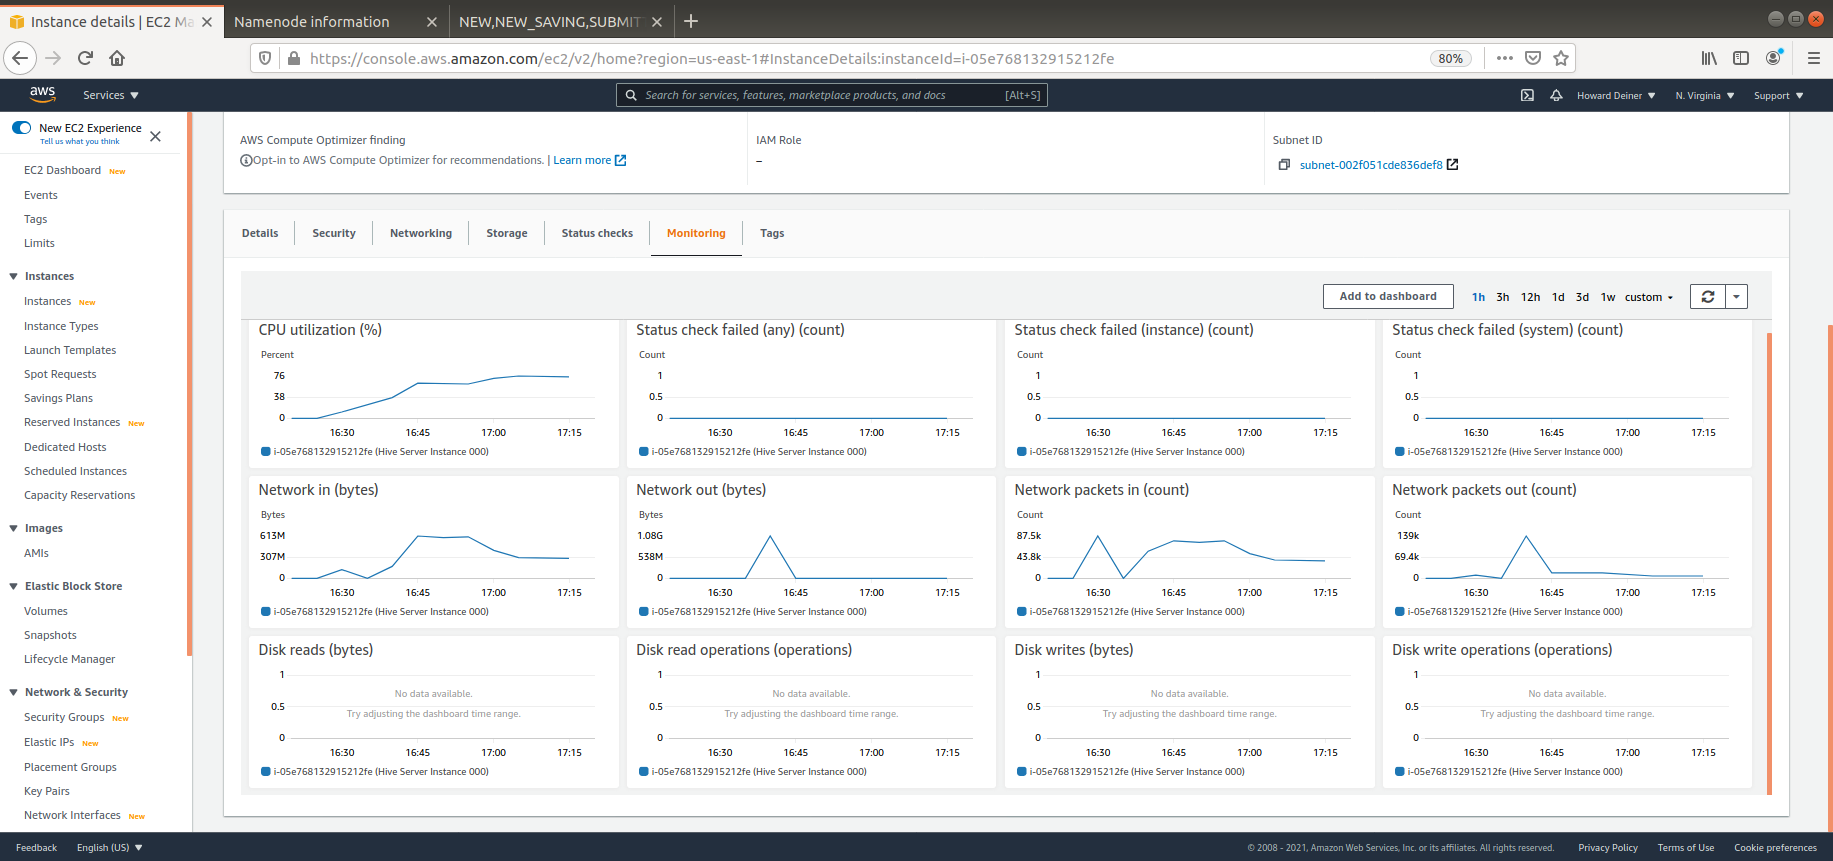
Task: Click the Compute Optimizer info icon
Action: point(246,160)
